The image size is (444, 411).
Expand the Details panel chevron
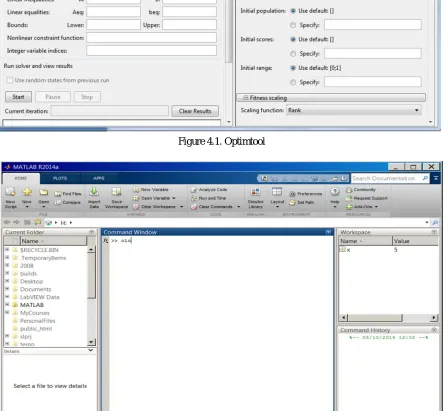click(91, 351)
